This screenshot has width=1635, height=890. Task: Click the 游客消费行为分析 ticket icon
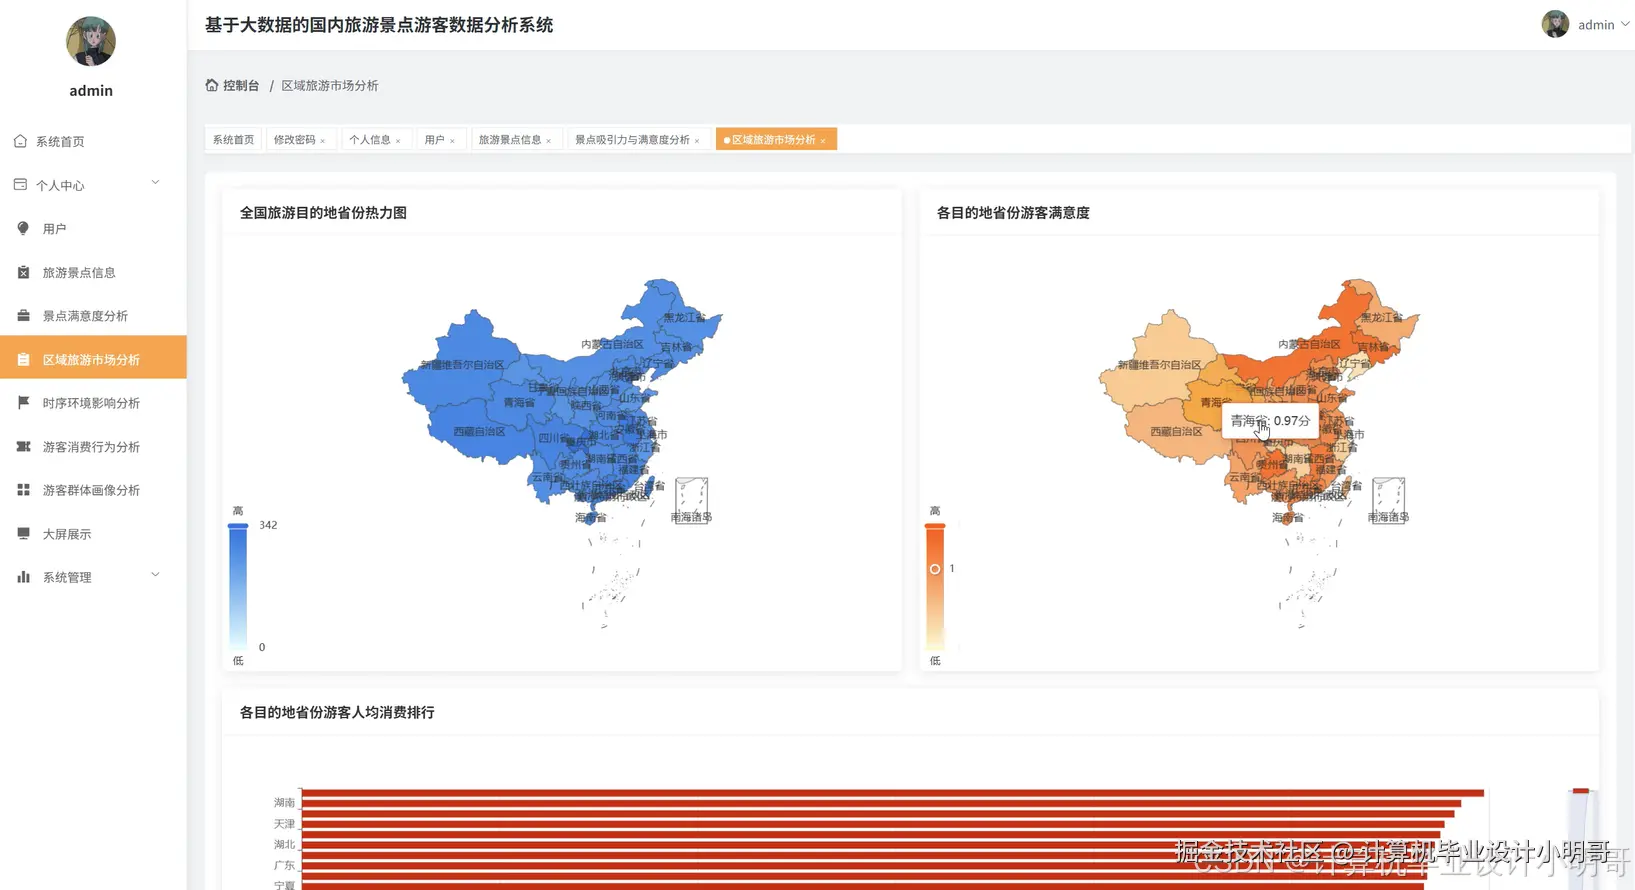point(23,447)
